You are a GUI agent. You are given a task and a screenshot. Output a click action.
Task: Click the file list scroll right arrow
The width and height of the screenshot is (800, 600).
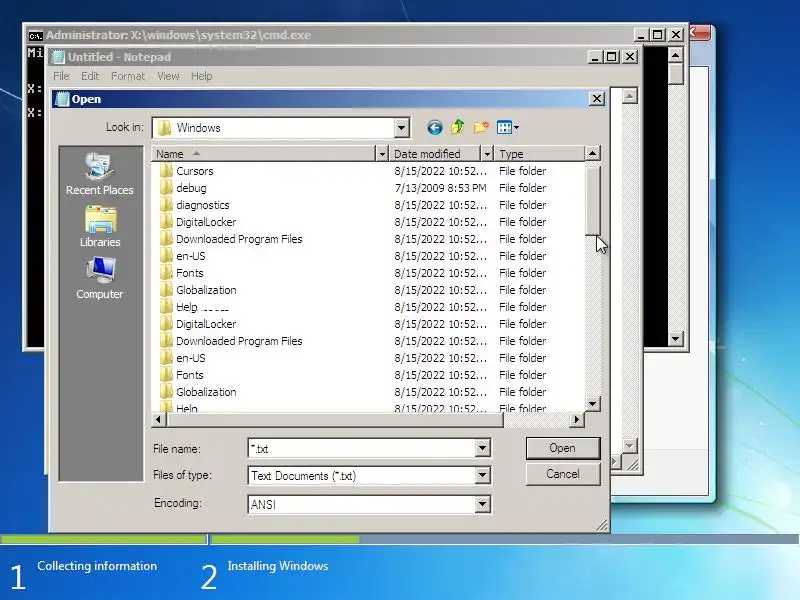[x=577, y=419]
